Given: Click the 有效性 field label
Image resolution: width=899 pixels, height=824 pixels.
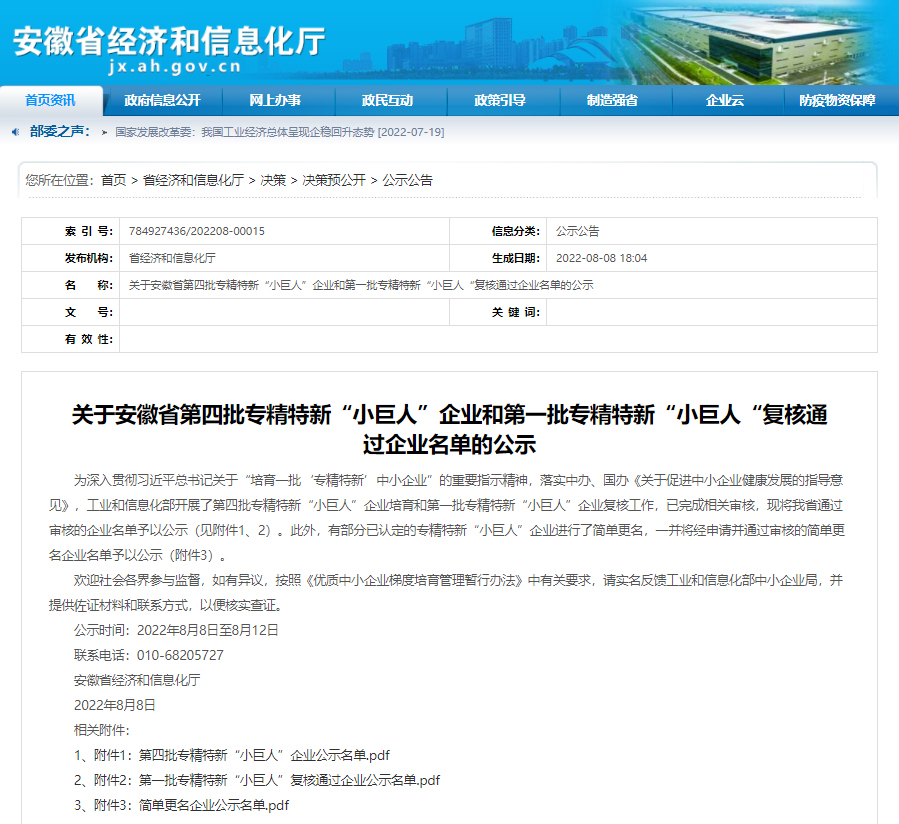Looking at the screenshot, I should tap(89, 339).
